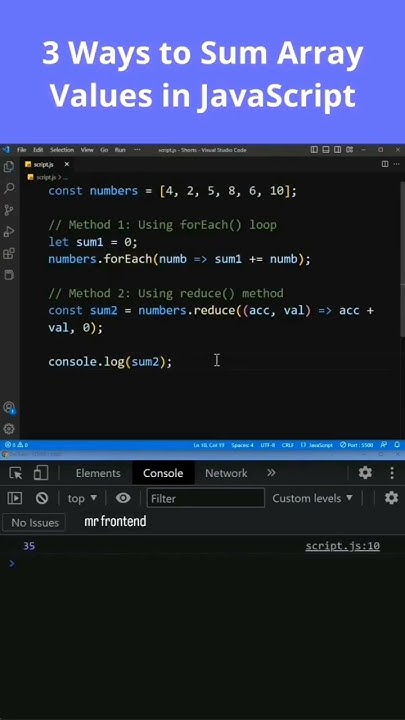Open the View menu
Image resolution: width=405 pixels, height=720 pixels.
tap(87, 150)
